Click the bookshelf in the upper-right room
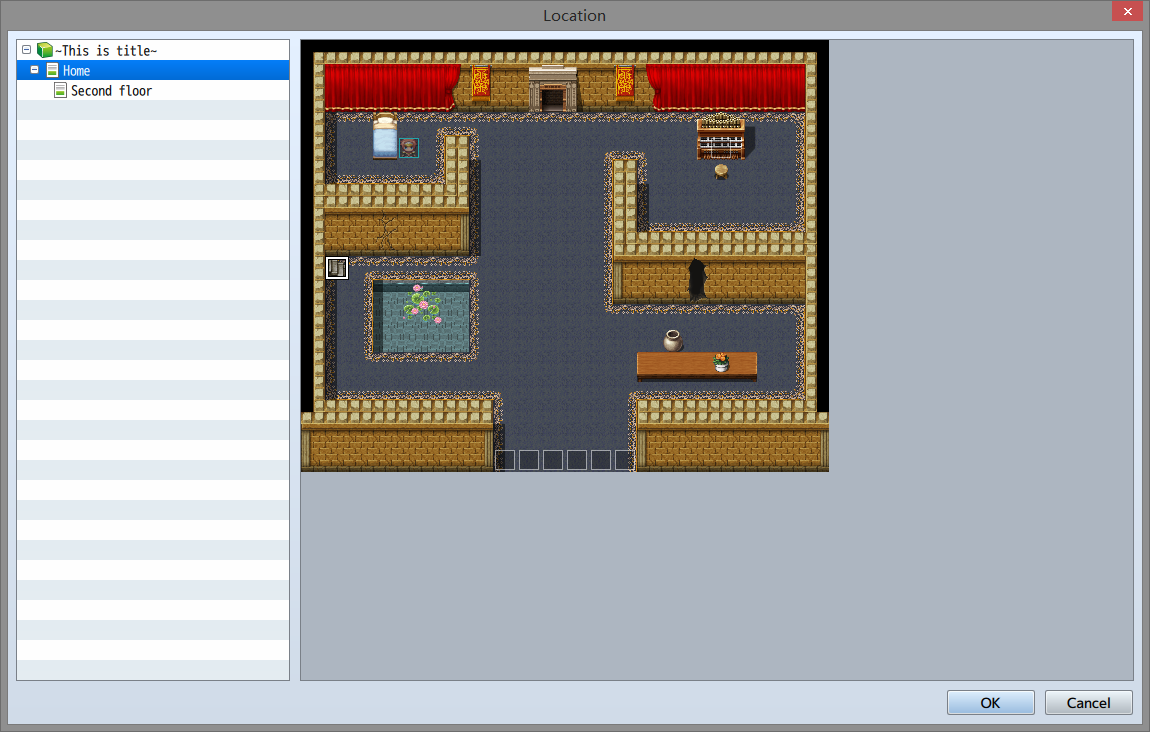 point(721,137)
